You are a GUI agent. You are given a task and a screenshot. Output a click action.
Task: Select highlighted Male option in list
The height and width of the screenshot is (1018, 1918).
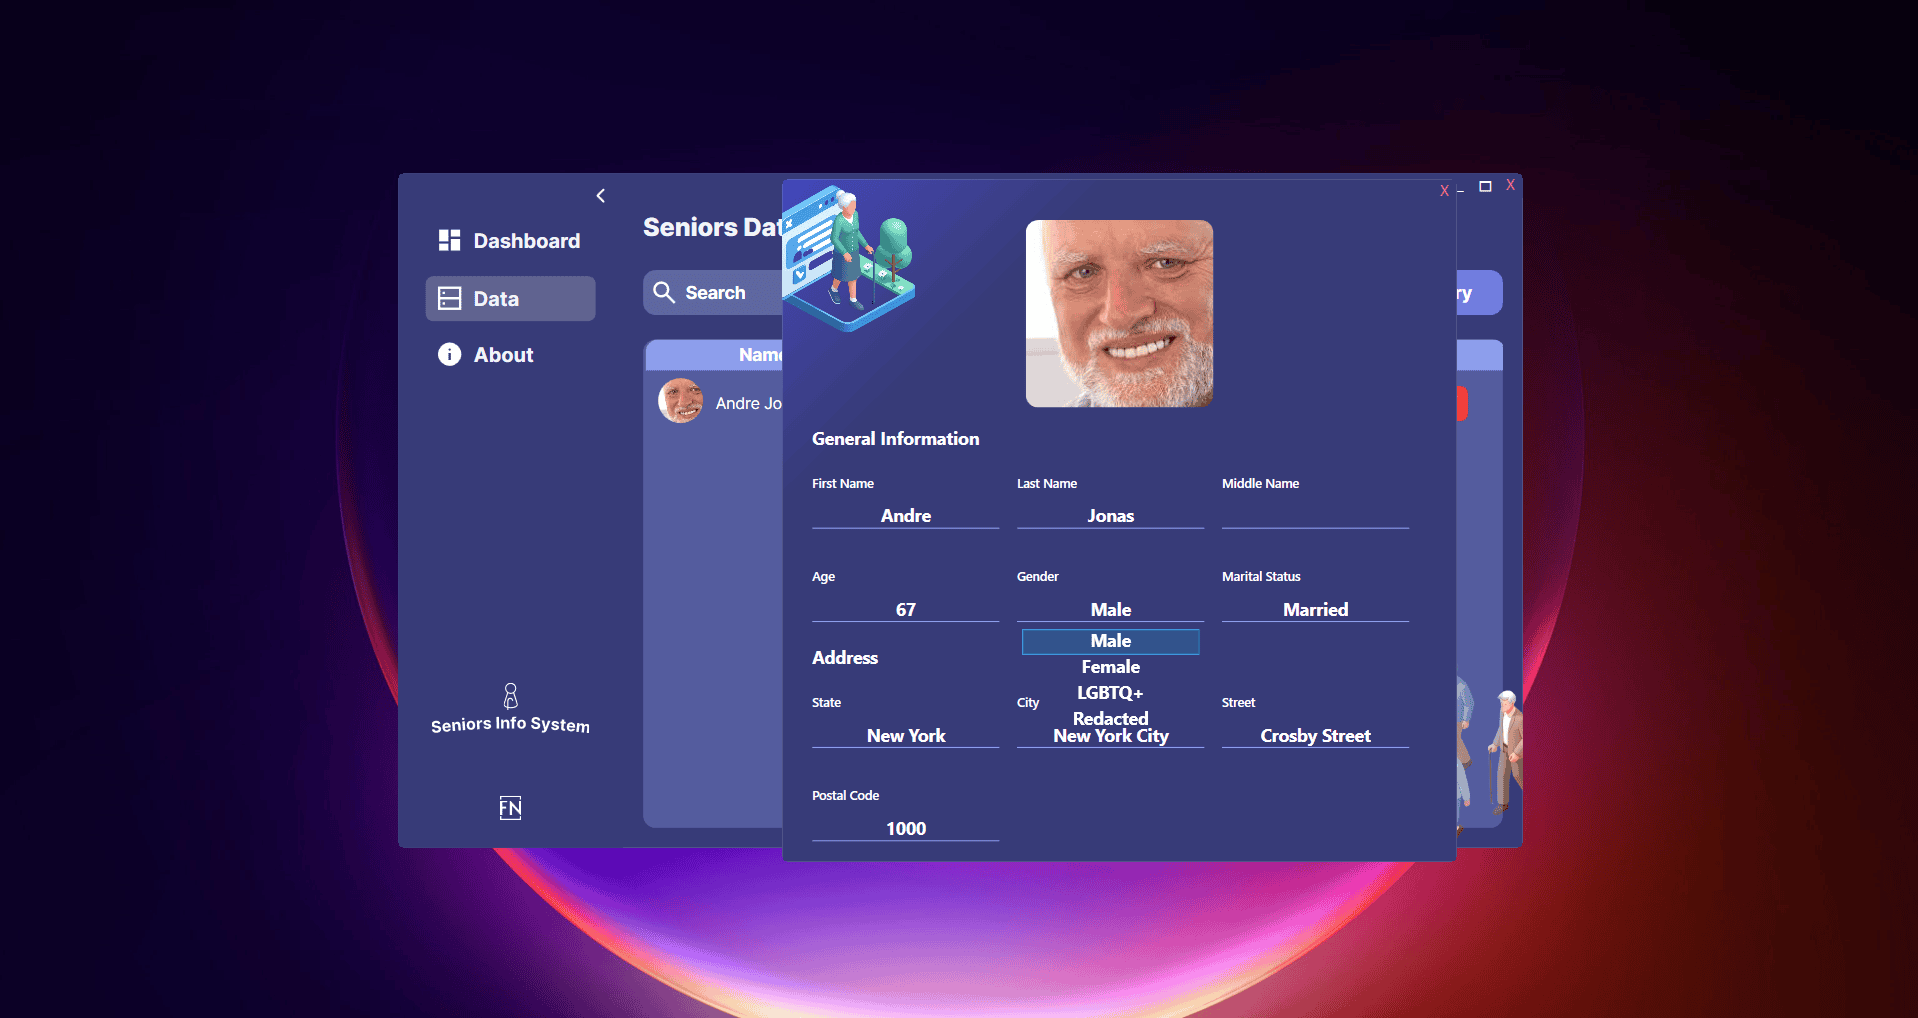coord(1110,641)
